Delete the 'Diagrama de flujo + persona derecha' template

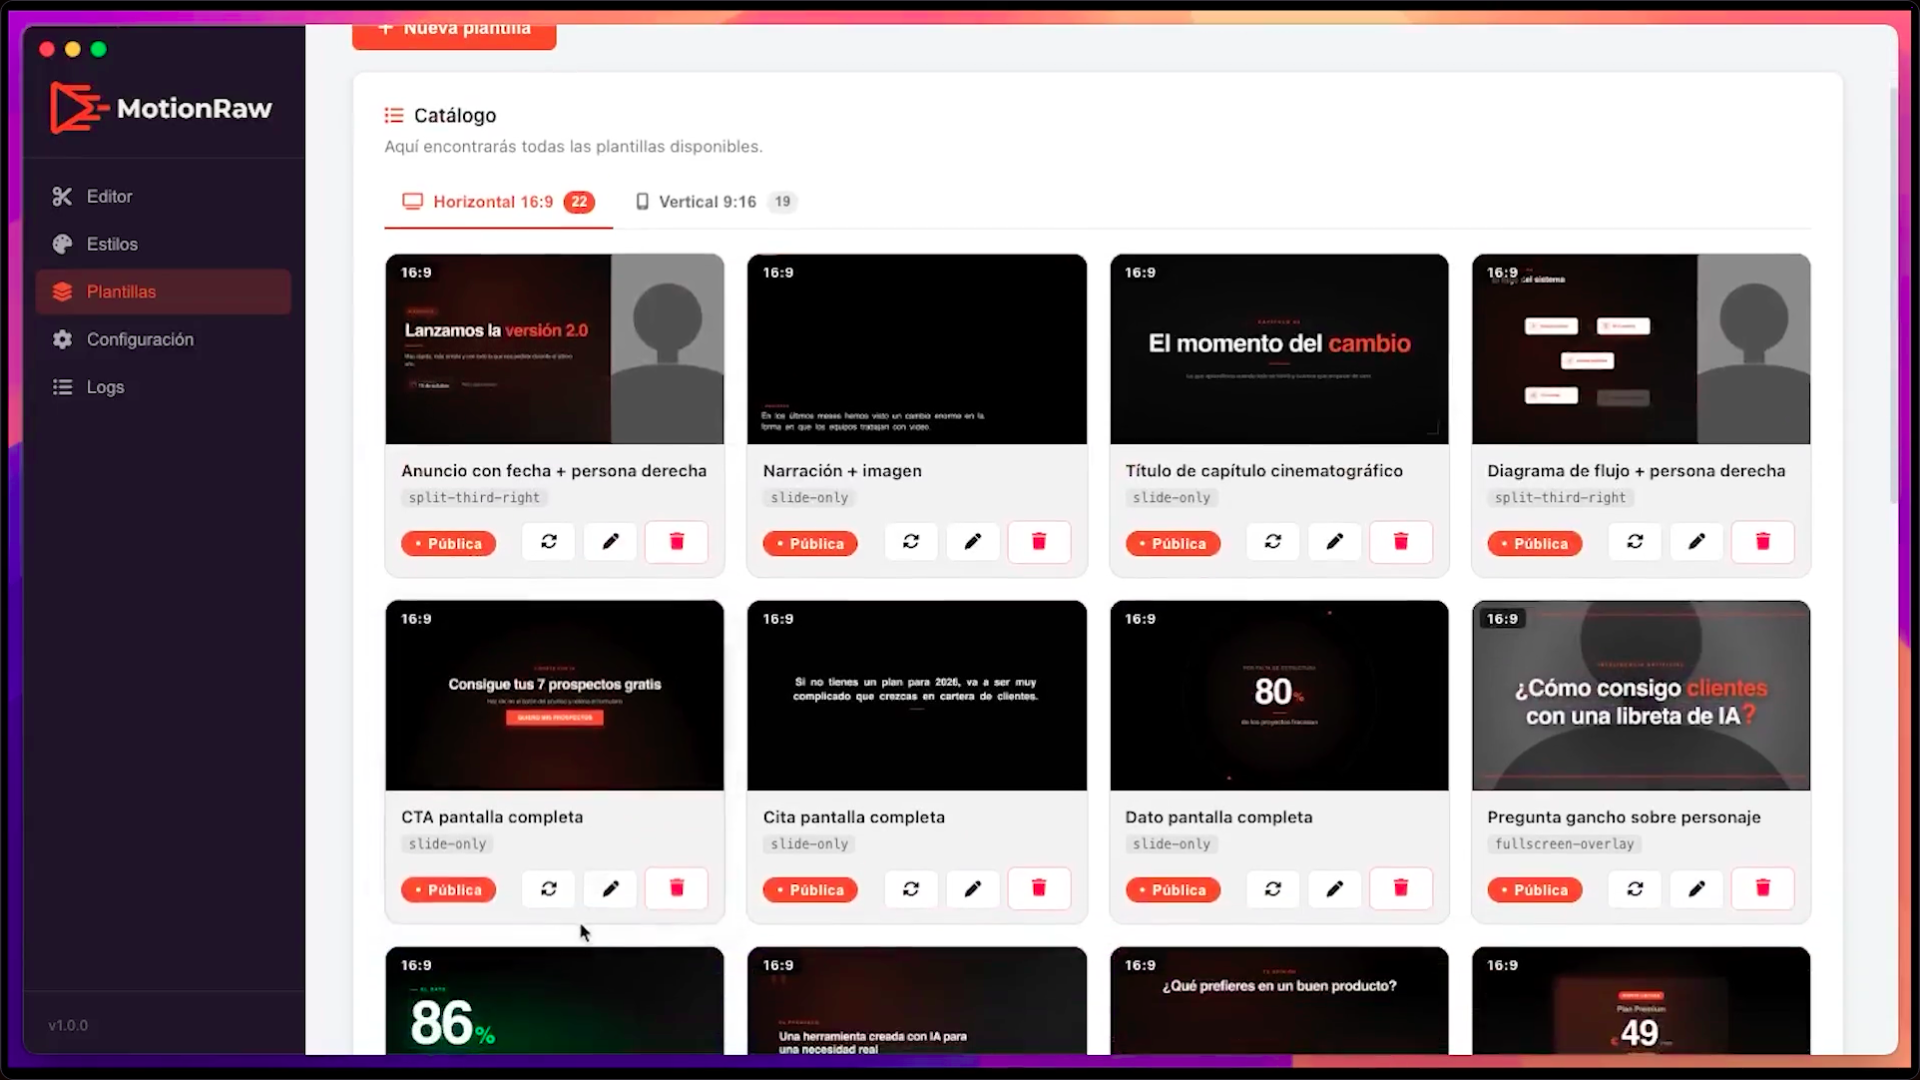click(x=1763, y=542)
